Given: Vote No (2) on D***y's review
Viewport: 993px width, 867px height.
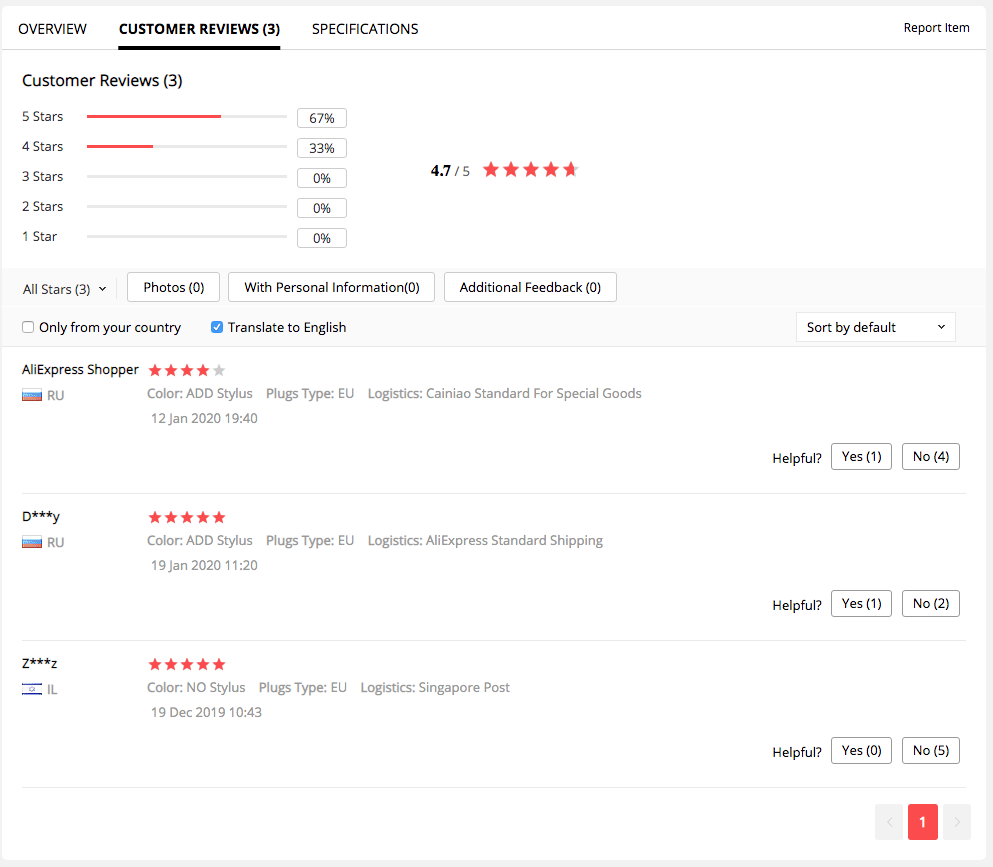Looking at the screenshot, I should [x=930, y=604].
